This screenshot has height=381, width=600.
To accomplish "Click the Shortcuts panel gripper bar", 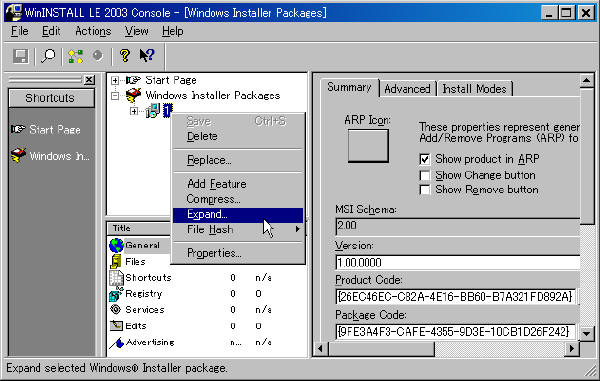I will click(45, 80).
